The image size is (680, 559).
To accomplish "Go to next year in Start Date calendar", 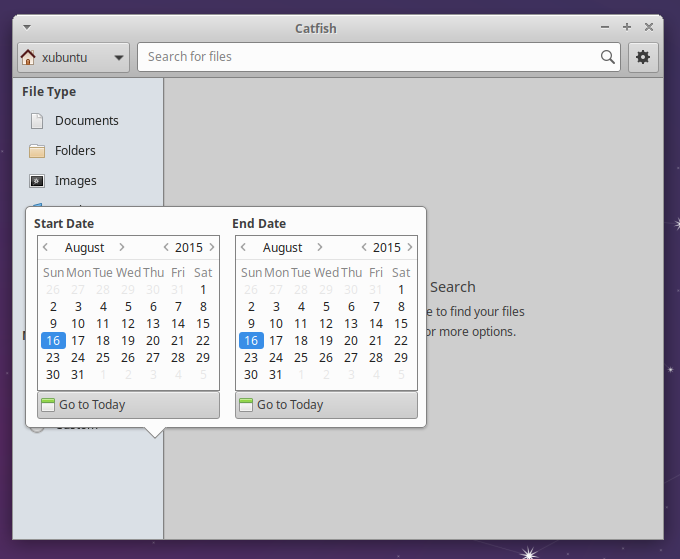I will (x=212, y=247).
